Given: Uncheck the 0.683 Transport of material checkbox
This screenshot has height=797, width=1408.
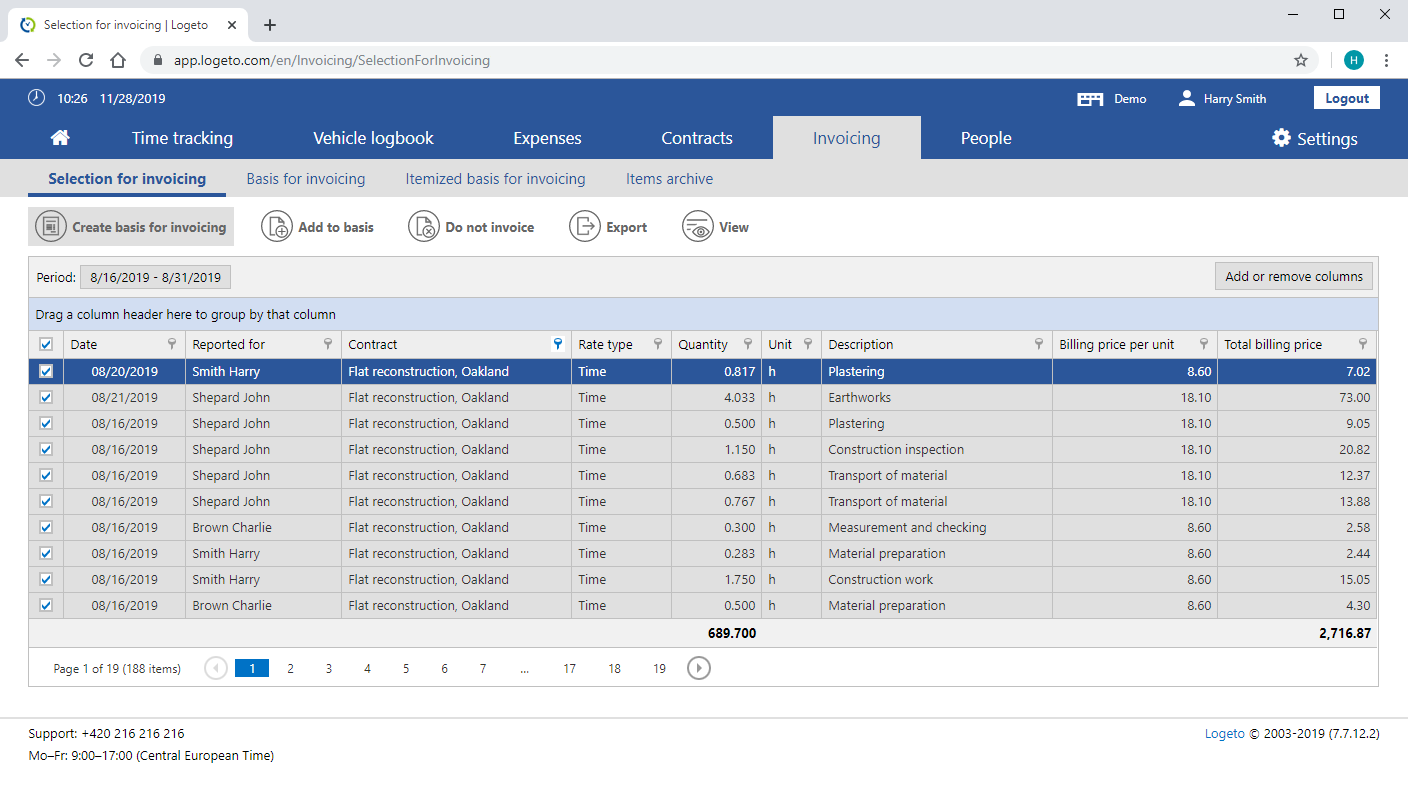Looking at the screenshot, I should tap(45, 475).
